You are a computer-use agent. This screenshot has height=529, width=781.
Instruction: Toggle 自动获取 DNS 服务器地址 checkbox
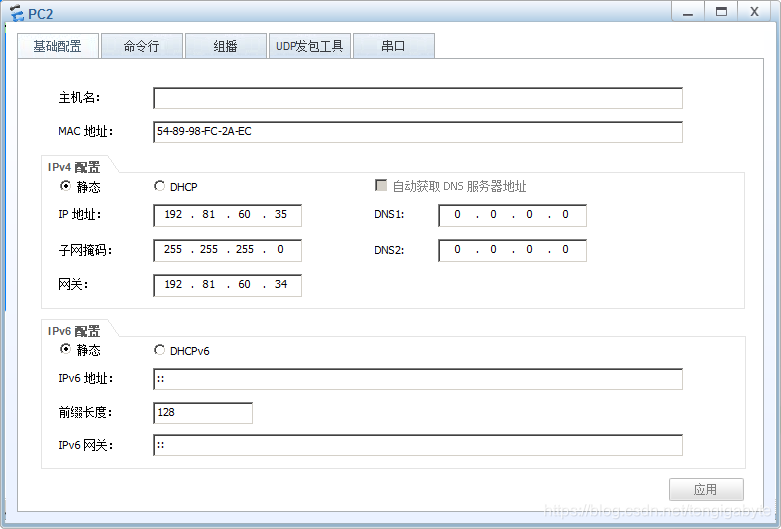point(381,186)
